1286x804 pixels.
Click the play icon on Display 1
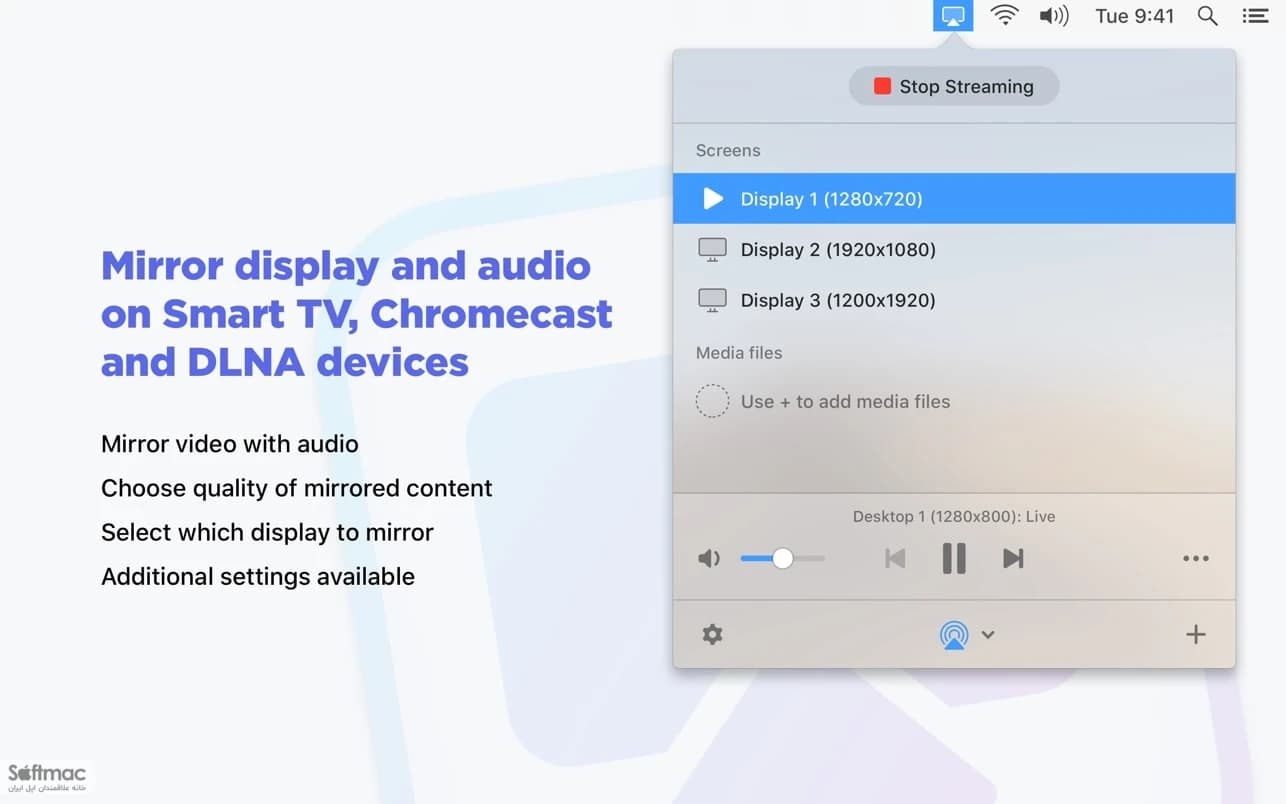click(713, 199)
